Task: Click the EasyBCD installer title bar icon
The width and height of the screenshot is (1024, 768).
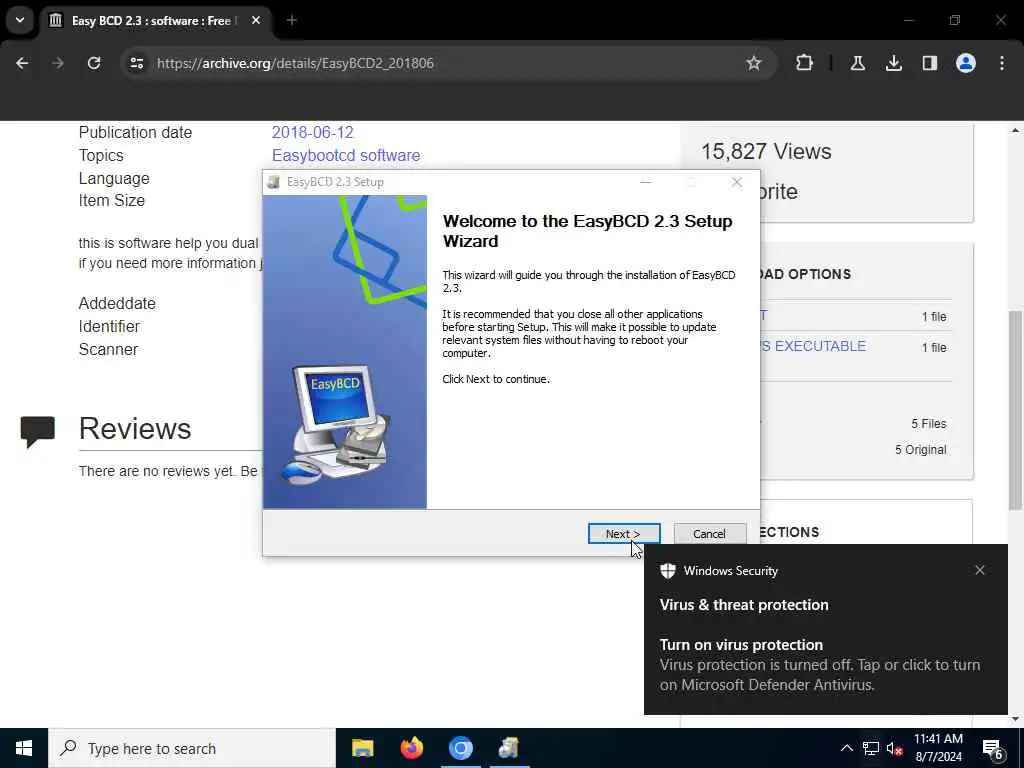Action: tap(274, 182)
